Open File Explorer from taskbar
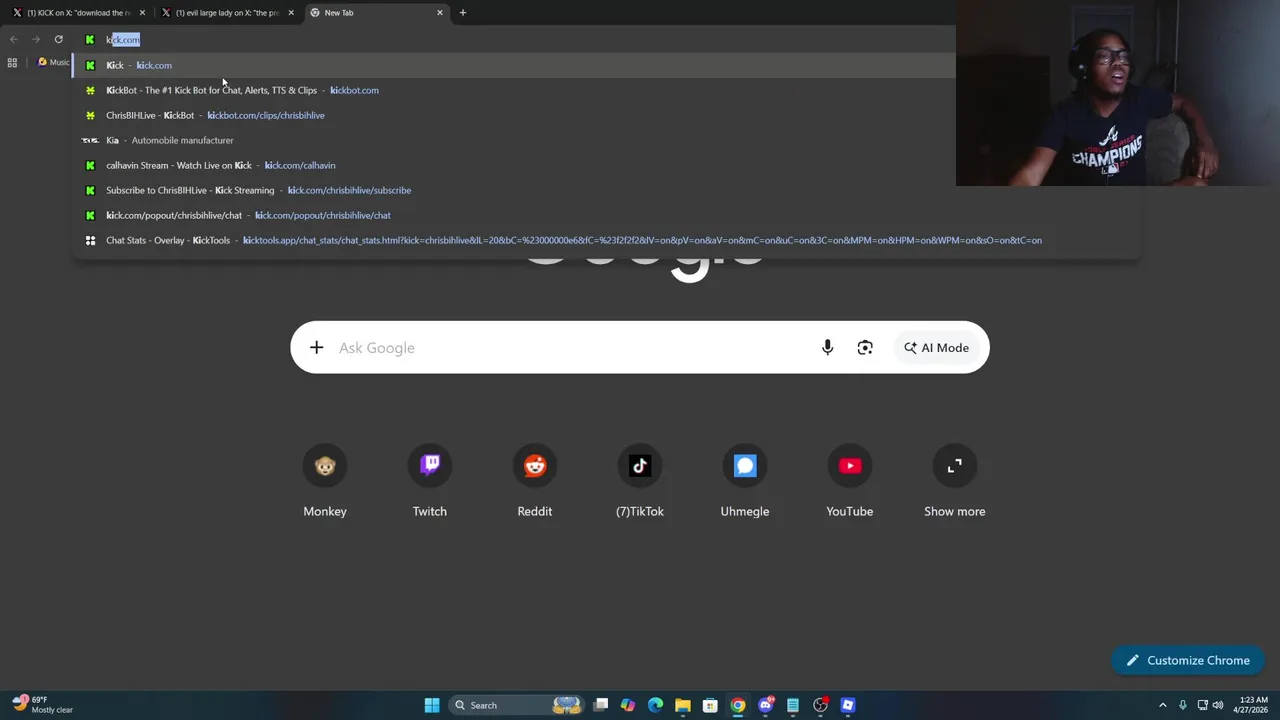The image size is (1280, 720). (x=683, y=705)
